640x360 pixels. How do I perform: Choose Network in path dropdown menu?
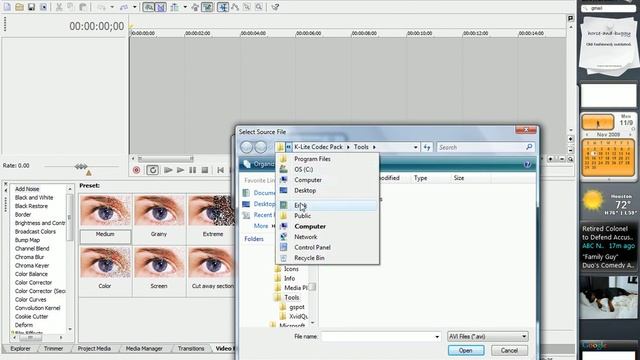tap(327, 237)
